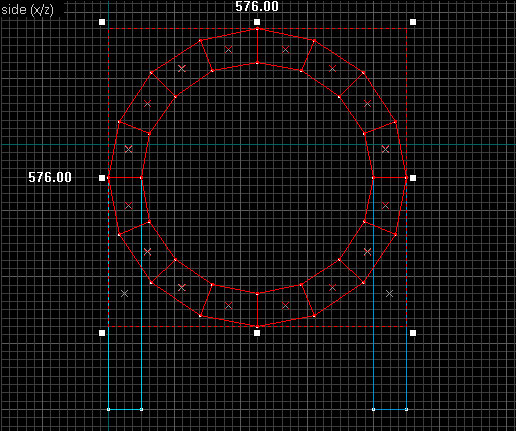Click the bottom-right vertex of right blue brush
The image size is (516, 431).
[x=406, y=409]
